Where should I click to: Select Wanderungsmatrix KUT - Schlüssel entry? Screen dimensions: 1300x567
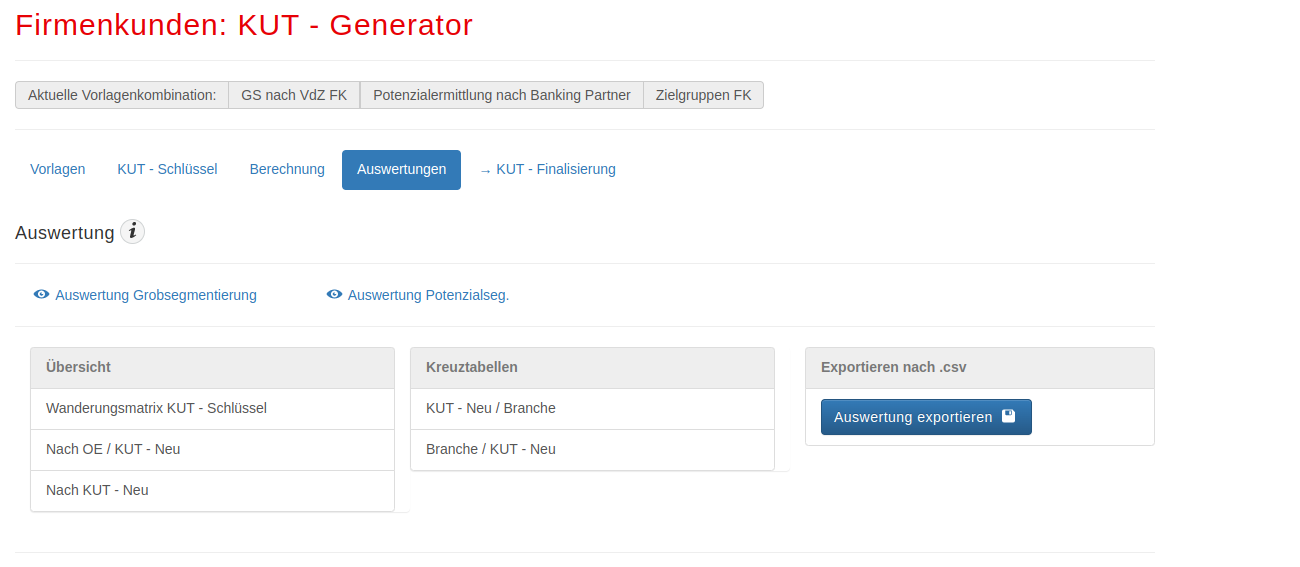point(212,408)
